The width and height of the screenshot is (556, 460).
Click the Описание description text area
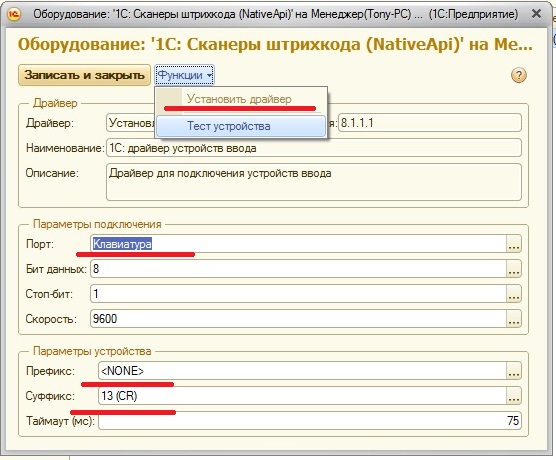[313, 182]
